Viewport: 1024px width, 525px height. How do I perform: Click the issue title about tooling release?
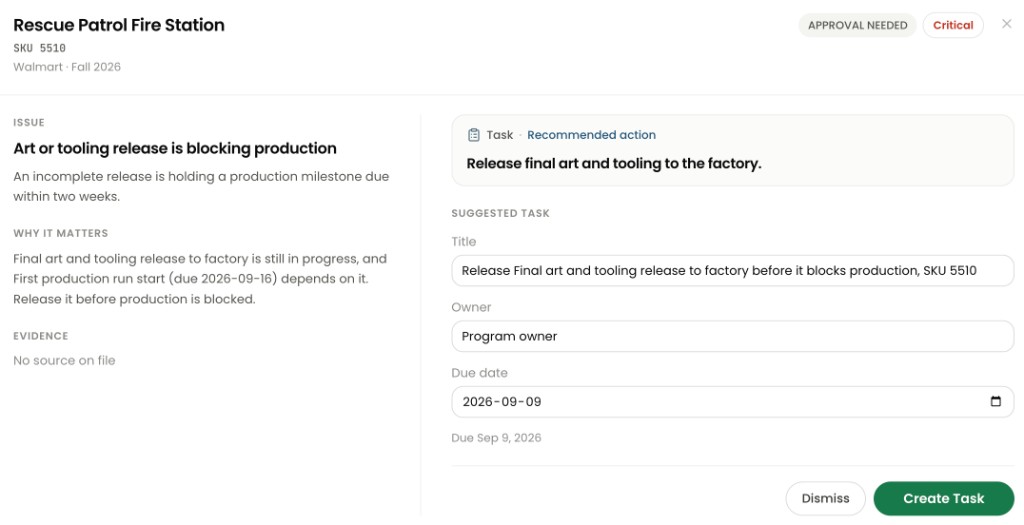175,148
